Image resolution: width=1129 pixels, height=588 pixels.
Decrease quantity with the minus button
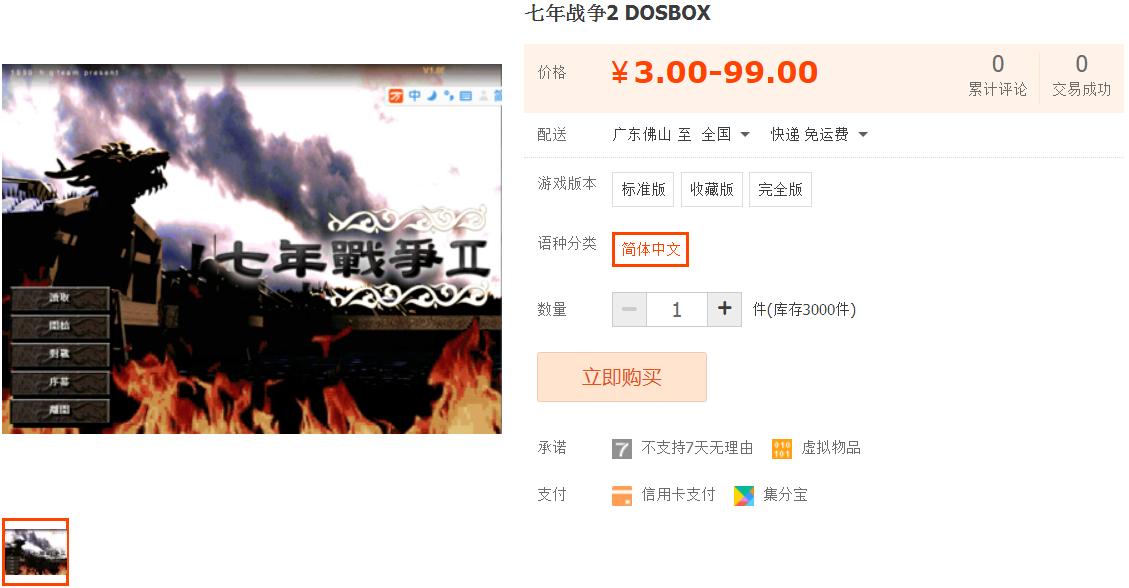pyautogui.click(x=629, y=309)
